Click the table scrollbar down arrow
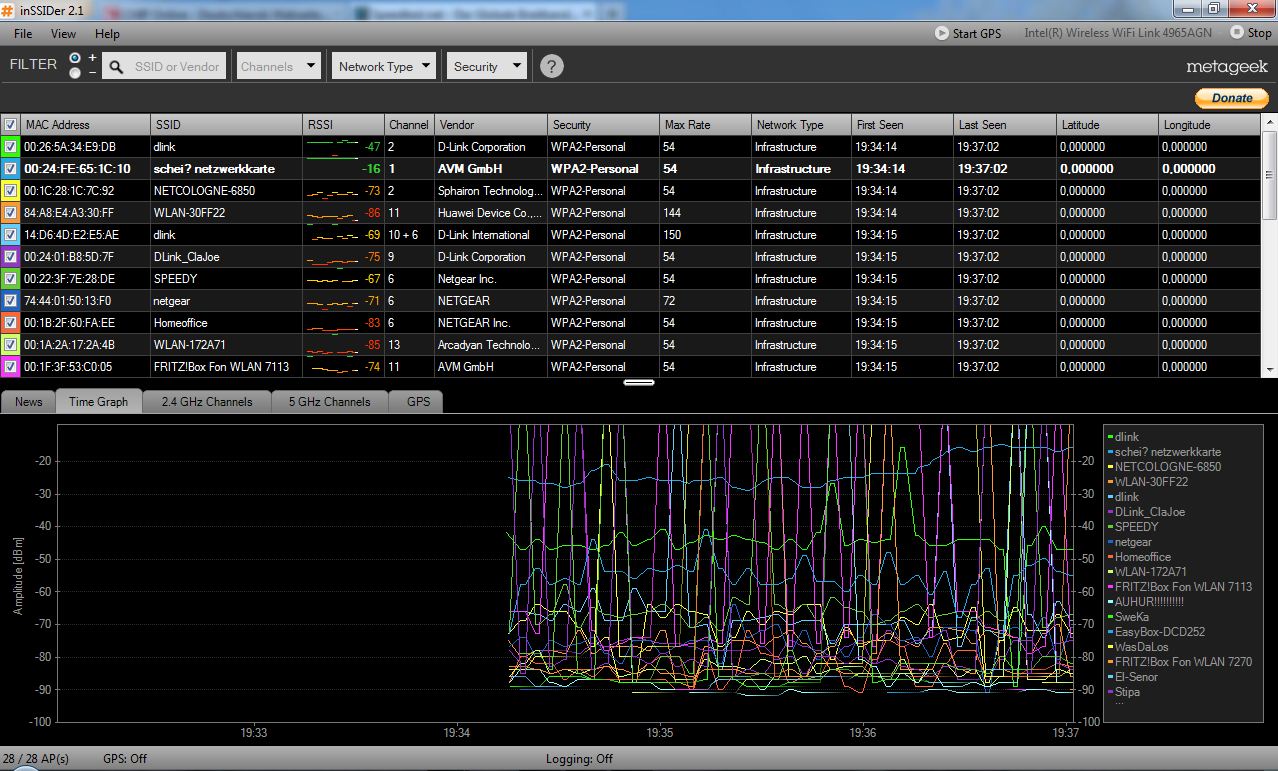Image resolution: width=1278 pixels, height=771 pixels. (x=1270, y=370)
